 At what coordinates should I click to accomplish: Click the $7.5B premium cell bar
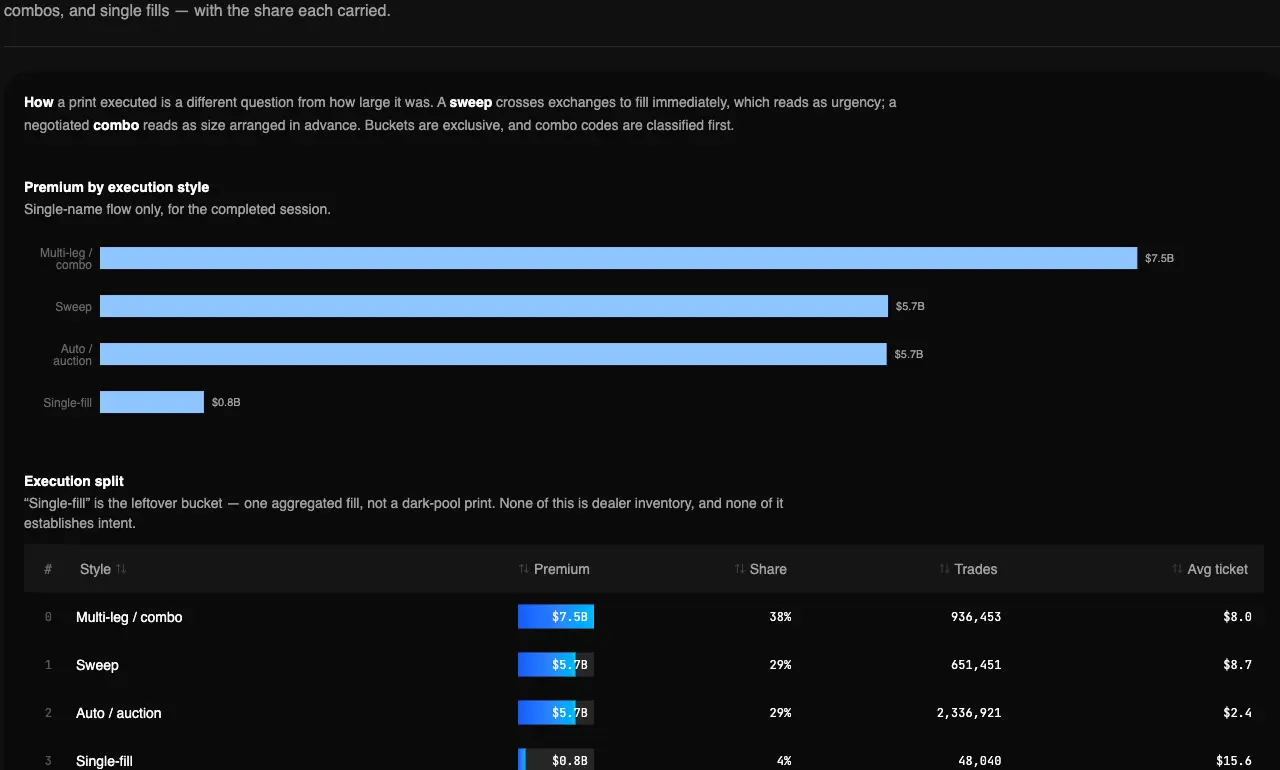click(x=556, y=617)
